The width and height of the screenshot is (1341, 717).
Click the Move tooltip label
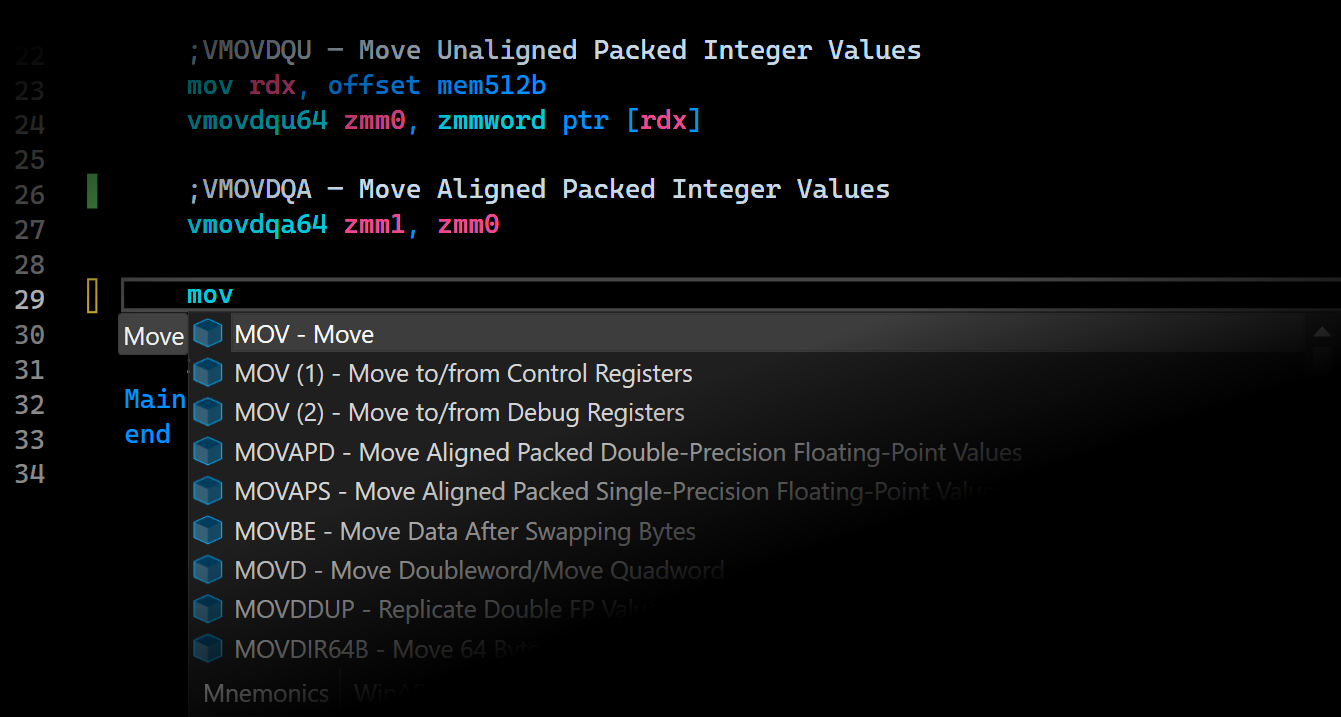click(x=153, y=336)
